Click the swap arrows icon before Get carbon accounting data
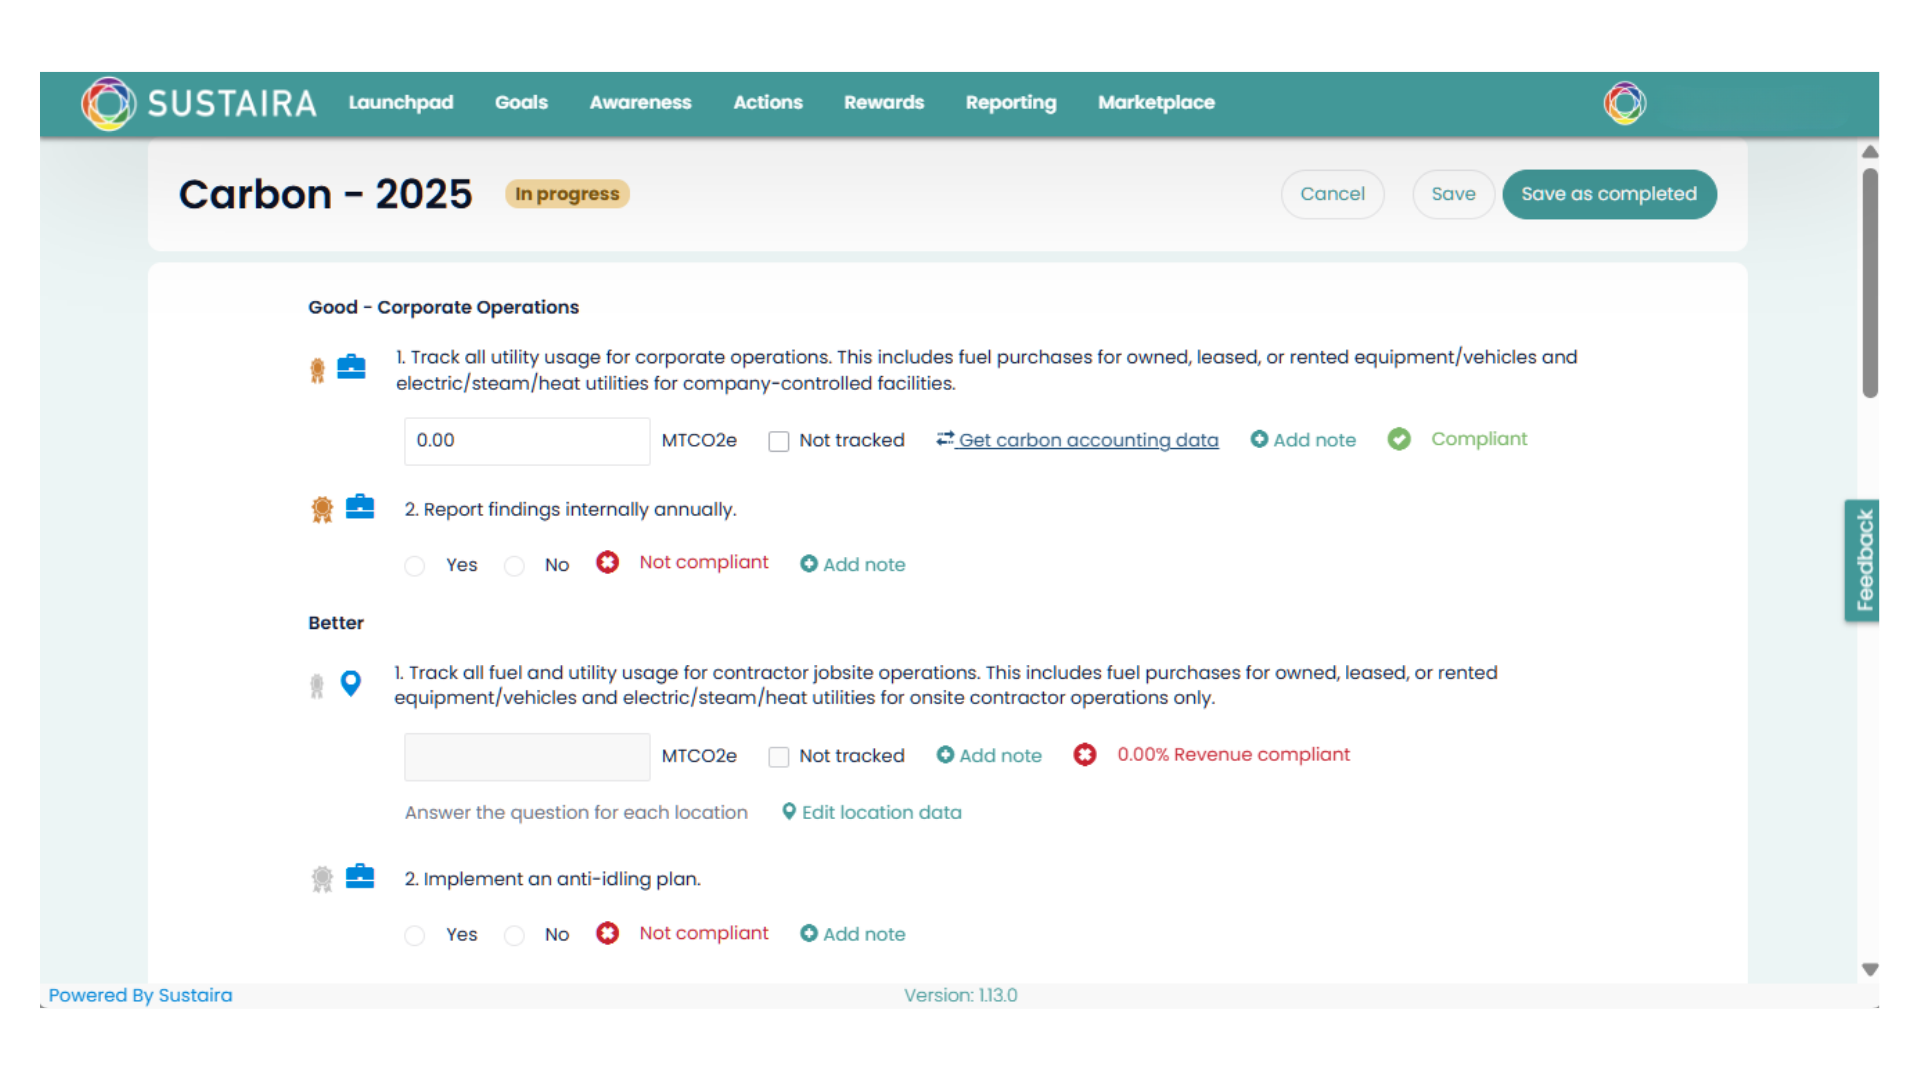The image size is (1920, 1080). [944, 439]
